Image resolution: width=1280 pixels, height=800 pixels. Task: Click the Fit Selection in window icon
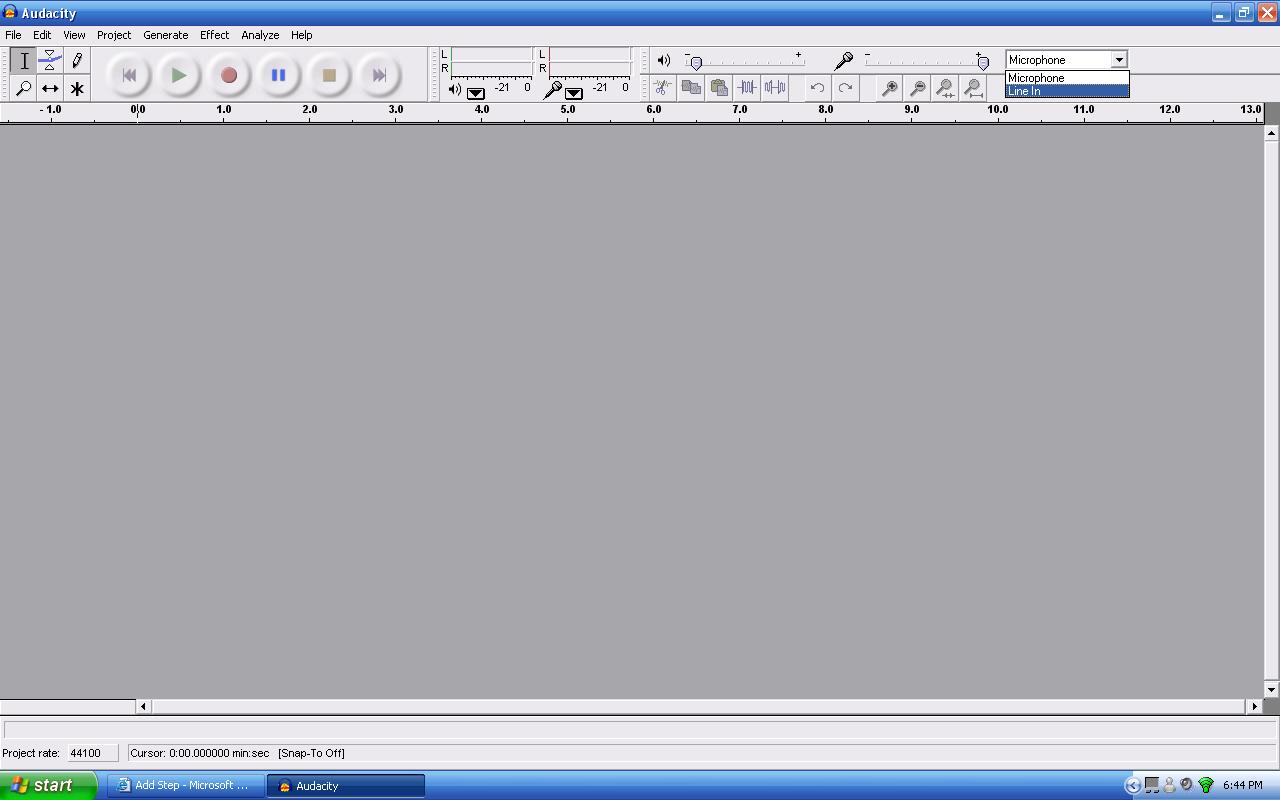[945, 88]
